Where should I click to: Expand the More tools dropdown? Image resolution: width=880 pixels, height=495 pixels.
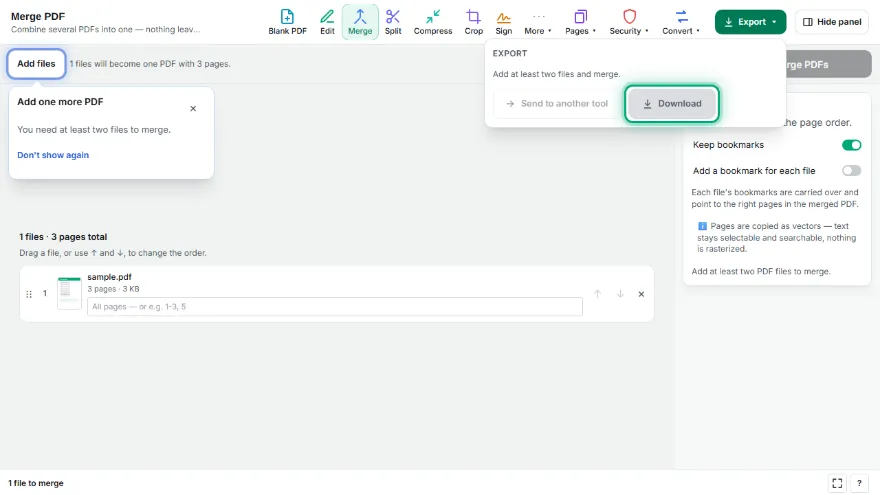(538, 22)
